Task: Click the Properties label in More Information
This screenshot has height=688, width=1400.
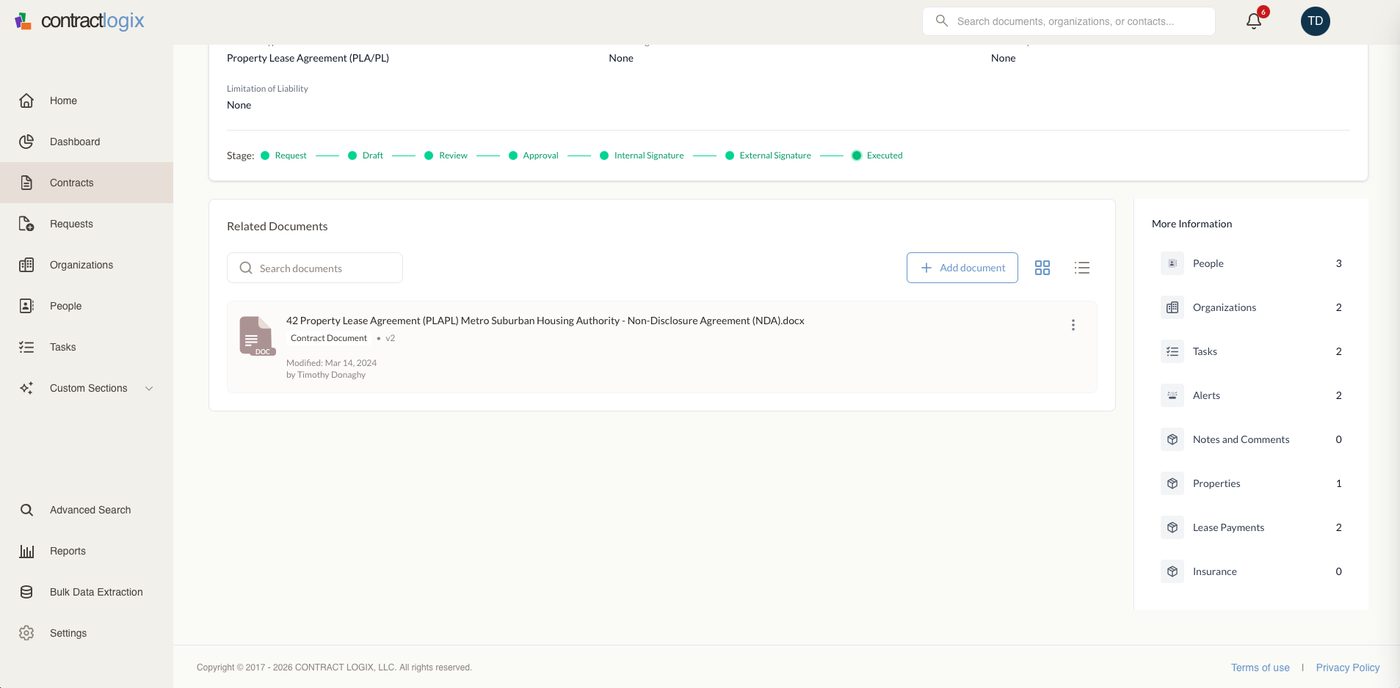Action: pyautogui.click(x=1216, y=483)
